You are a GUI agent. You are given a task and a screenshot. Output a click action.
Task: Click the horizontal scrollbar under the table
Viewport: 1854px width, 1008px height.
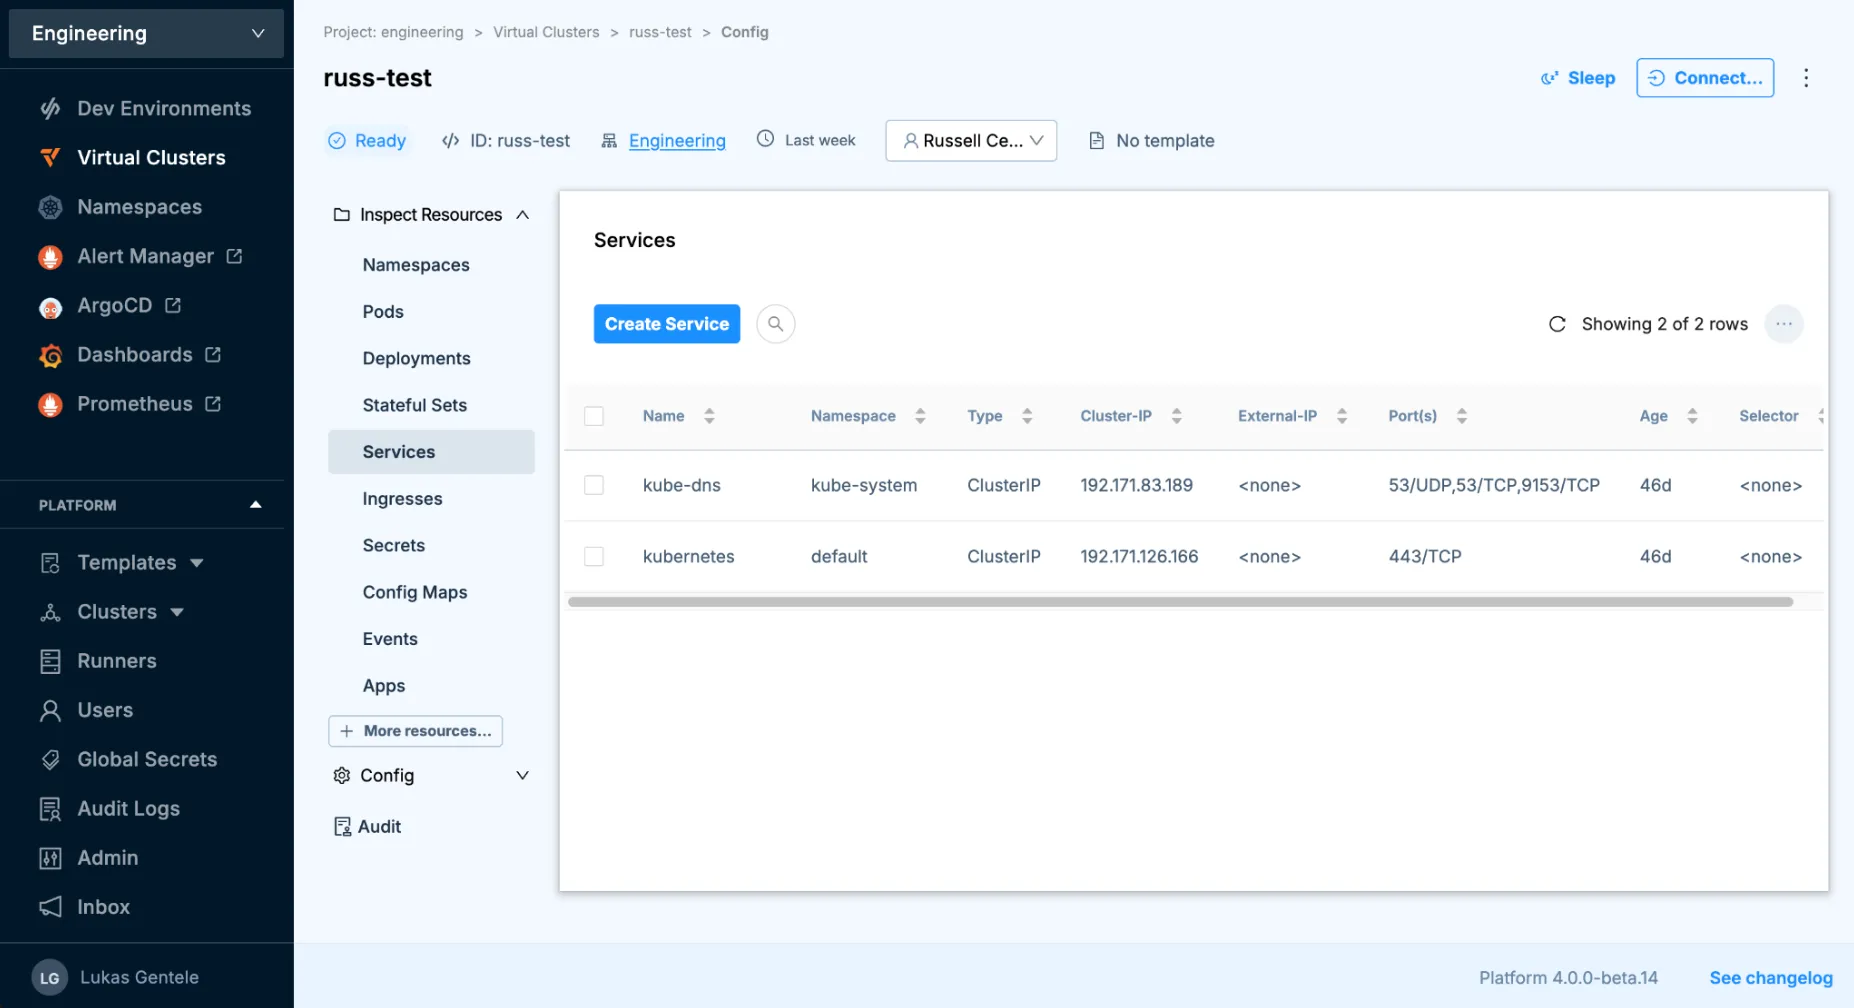click(1180, 602)
